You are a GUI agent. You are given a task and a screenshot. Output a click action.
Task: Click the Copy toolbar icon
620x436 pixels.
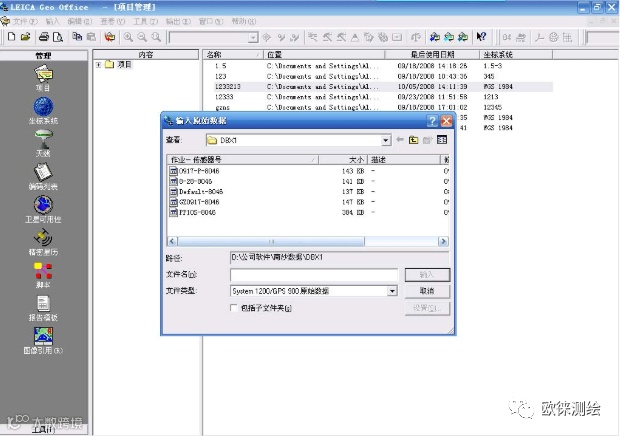point(77,37)
